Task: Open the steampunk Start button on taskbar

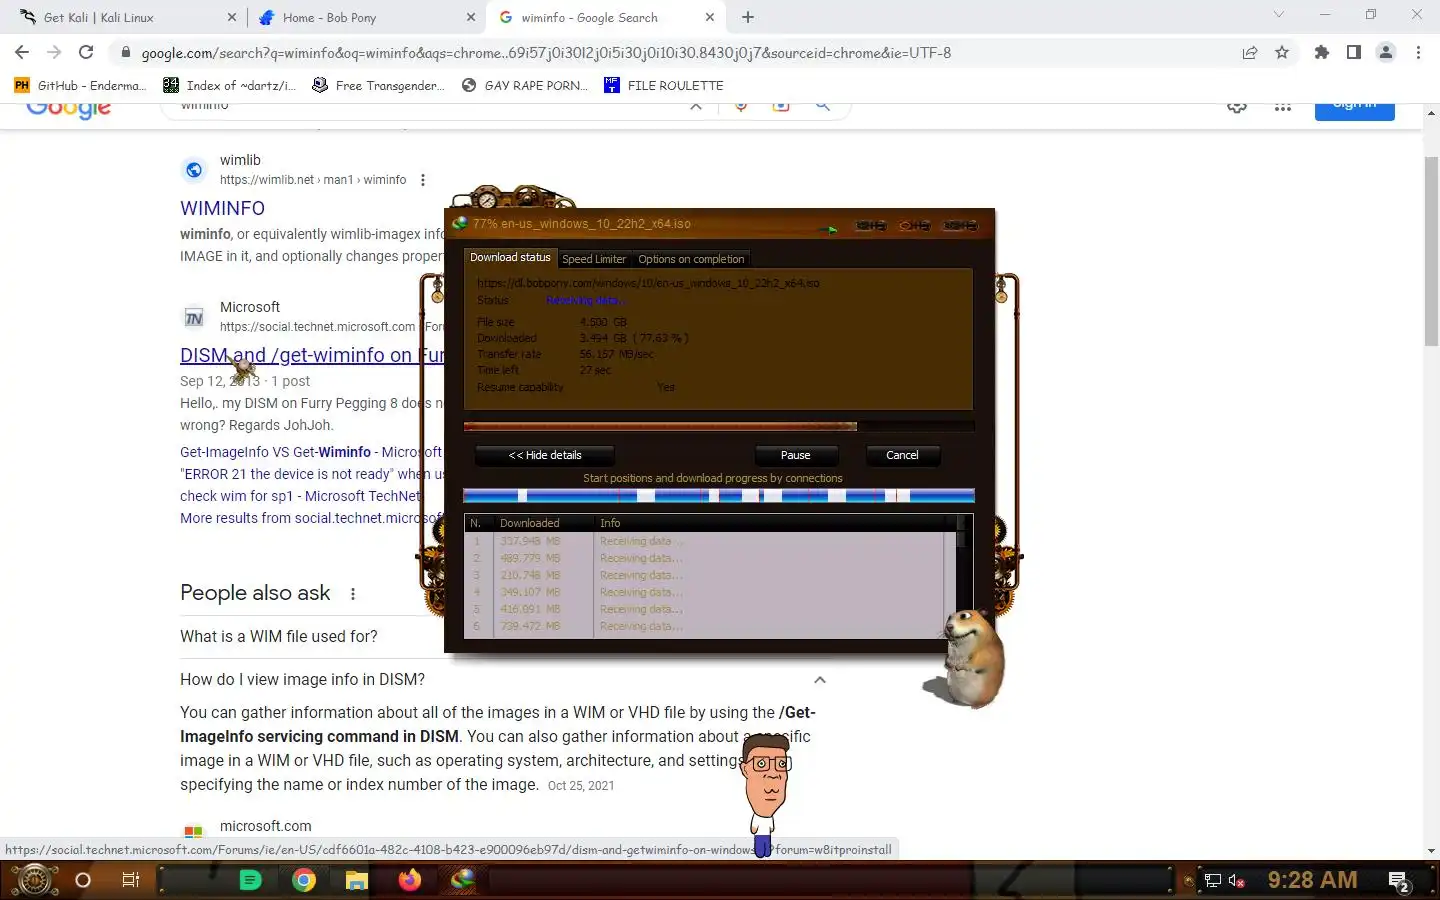Action: [x=34, y=880]
